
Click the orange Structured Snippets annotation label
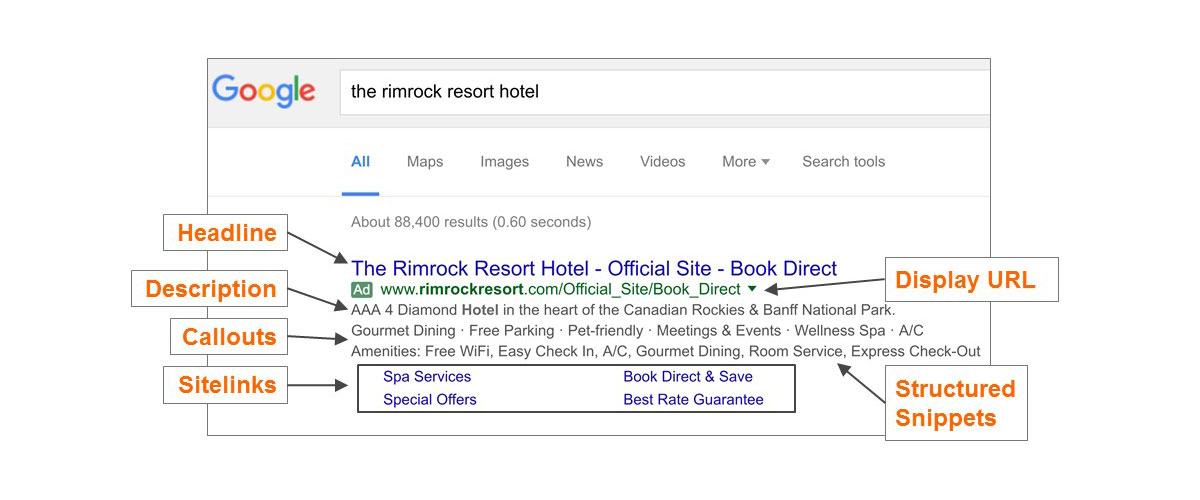point(955,403)
